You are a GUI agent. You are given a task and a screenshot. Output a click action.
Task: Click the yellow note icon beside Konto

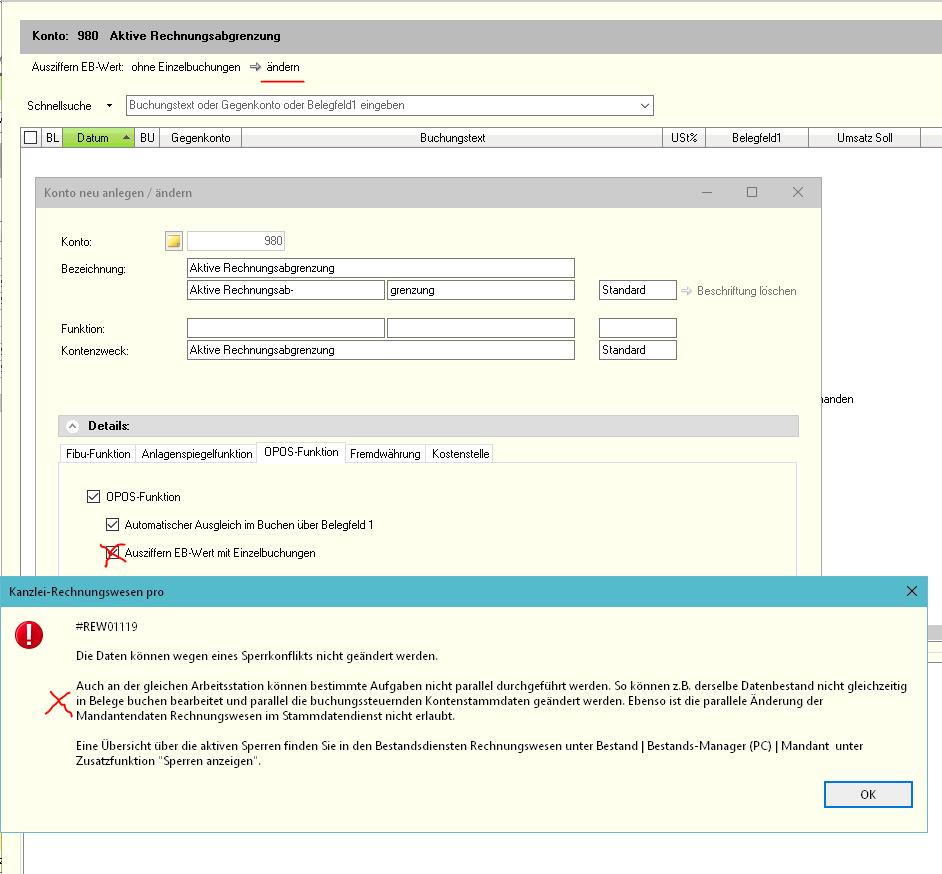pyautogui.click(x=174, y=241)
